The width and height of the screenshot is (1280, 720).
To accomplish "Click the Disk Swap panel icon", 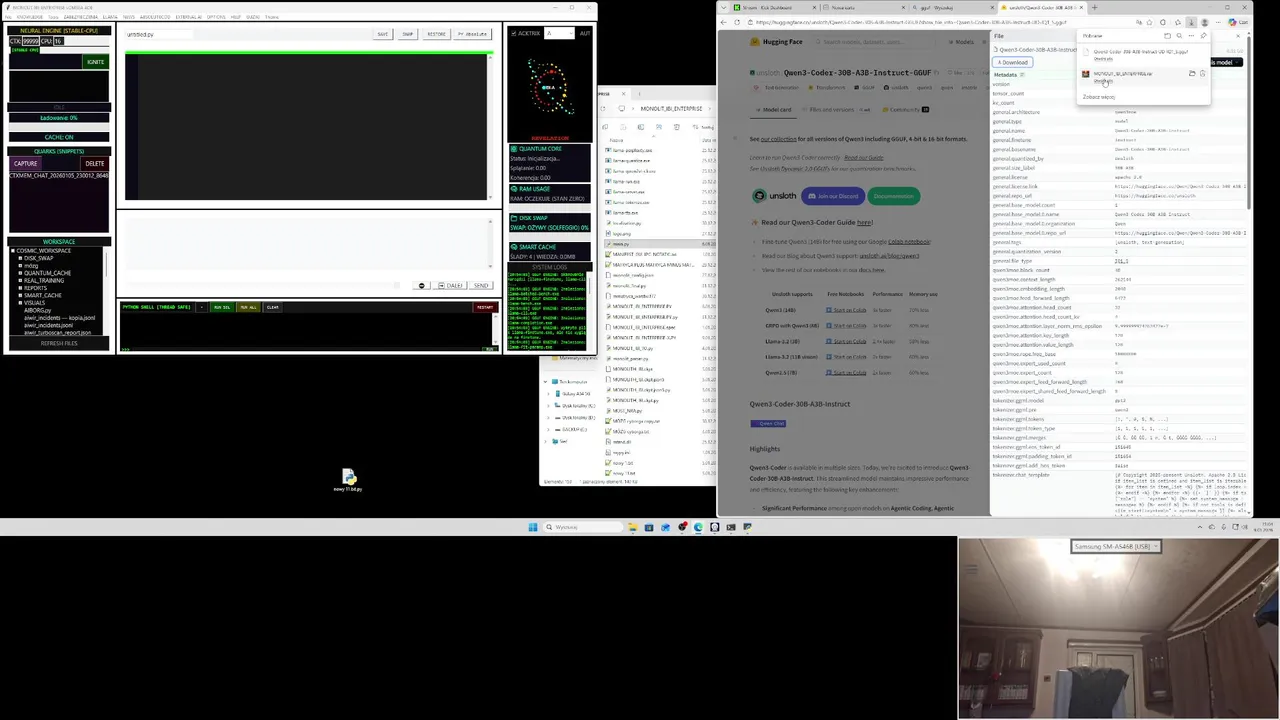I will point(514,218).
